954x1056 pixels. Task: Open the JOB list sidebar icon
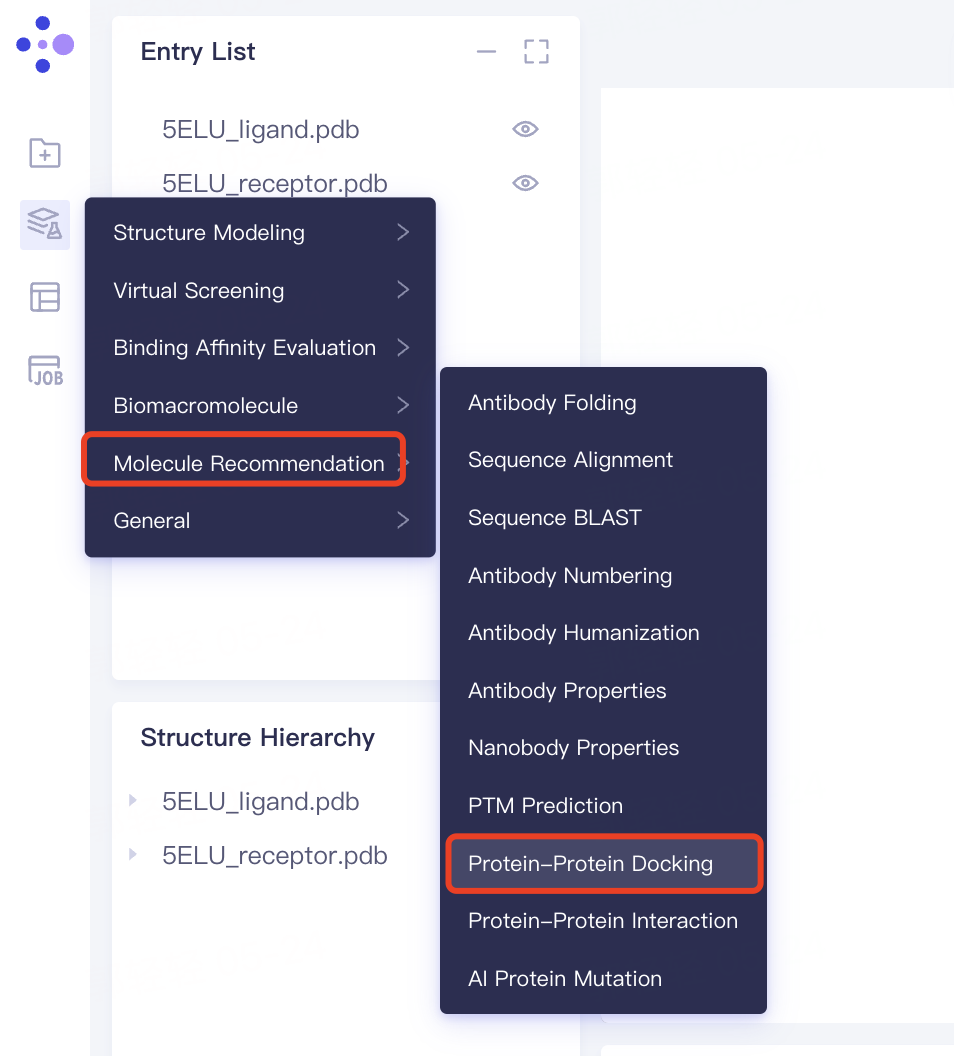pyautogui.click(x=45, y=370)
